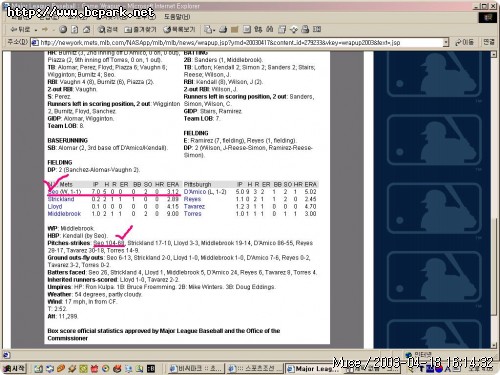Click the page scrollbar up arrow

494,54
